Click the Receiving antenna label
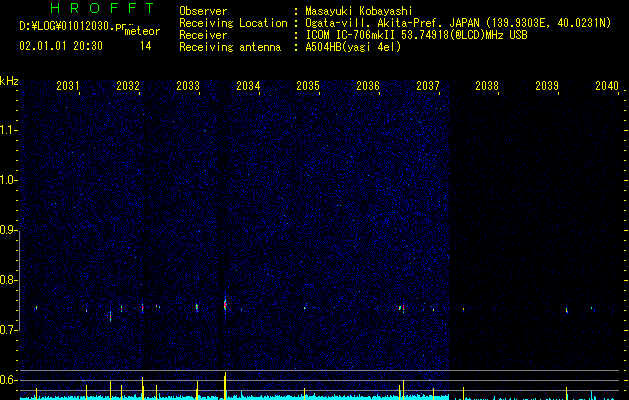 click(230, 47)
